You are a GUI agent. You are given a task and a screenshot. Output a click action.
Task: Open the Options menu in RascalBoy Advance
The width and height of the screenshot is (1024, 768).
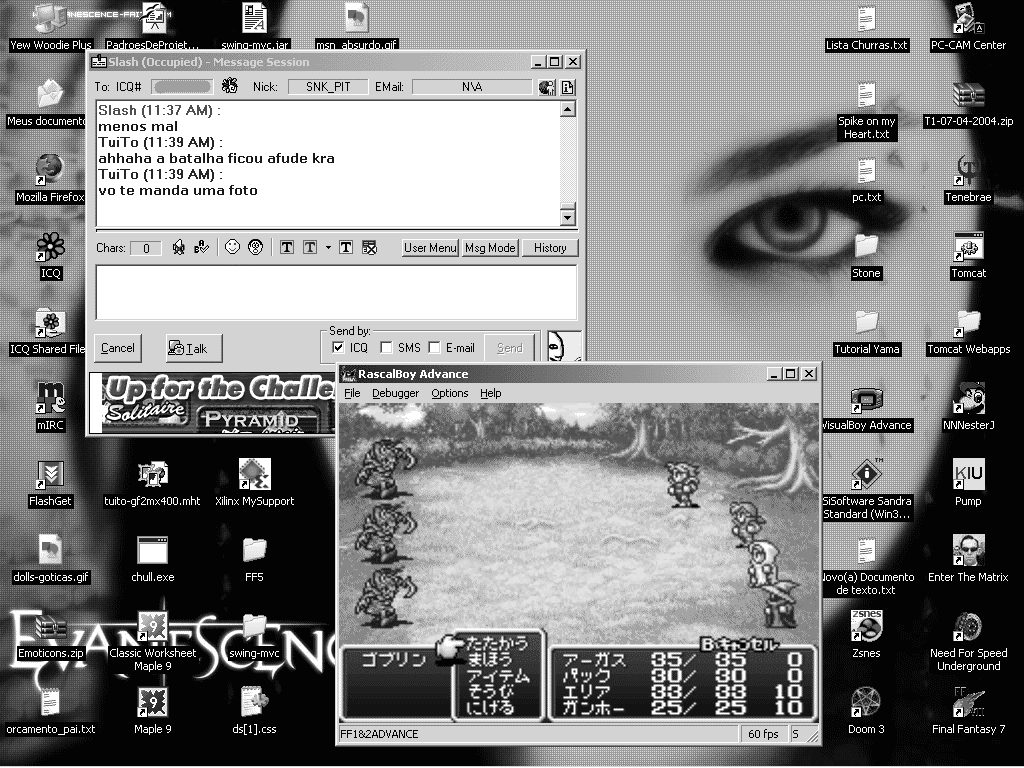(x=449, y=393)
